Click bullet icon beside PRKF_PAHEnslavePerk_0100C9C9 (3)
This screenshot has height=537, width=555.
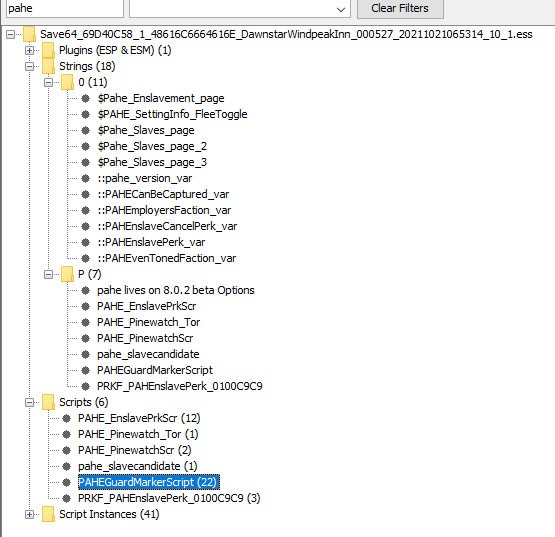coord(66,498)
